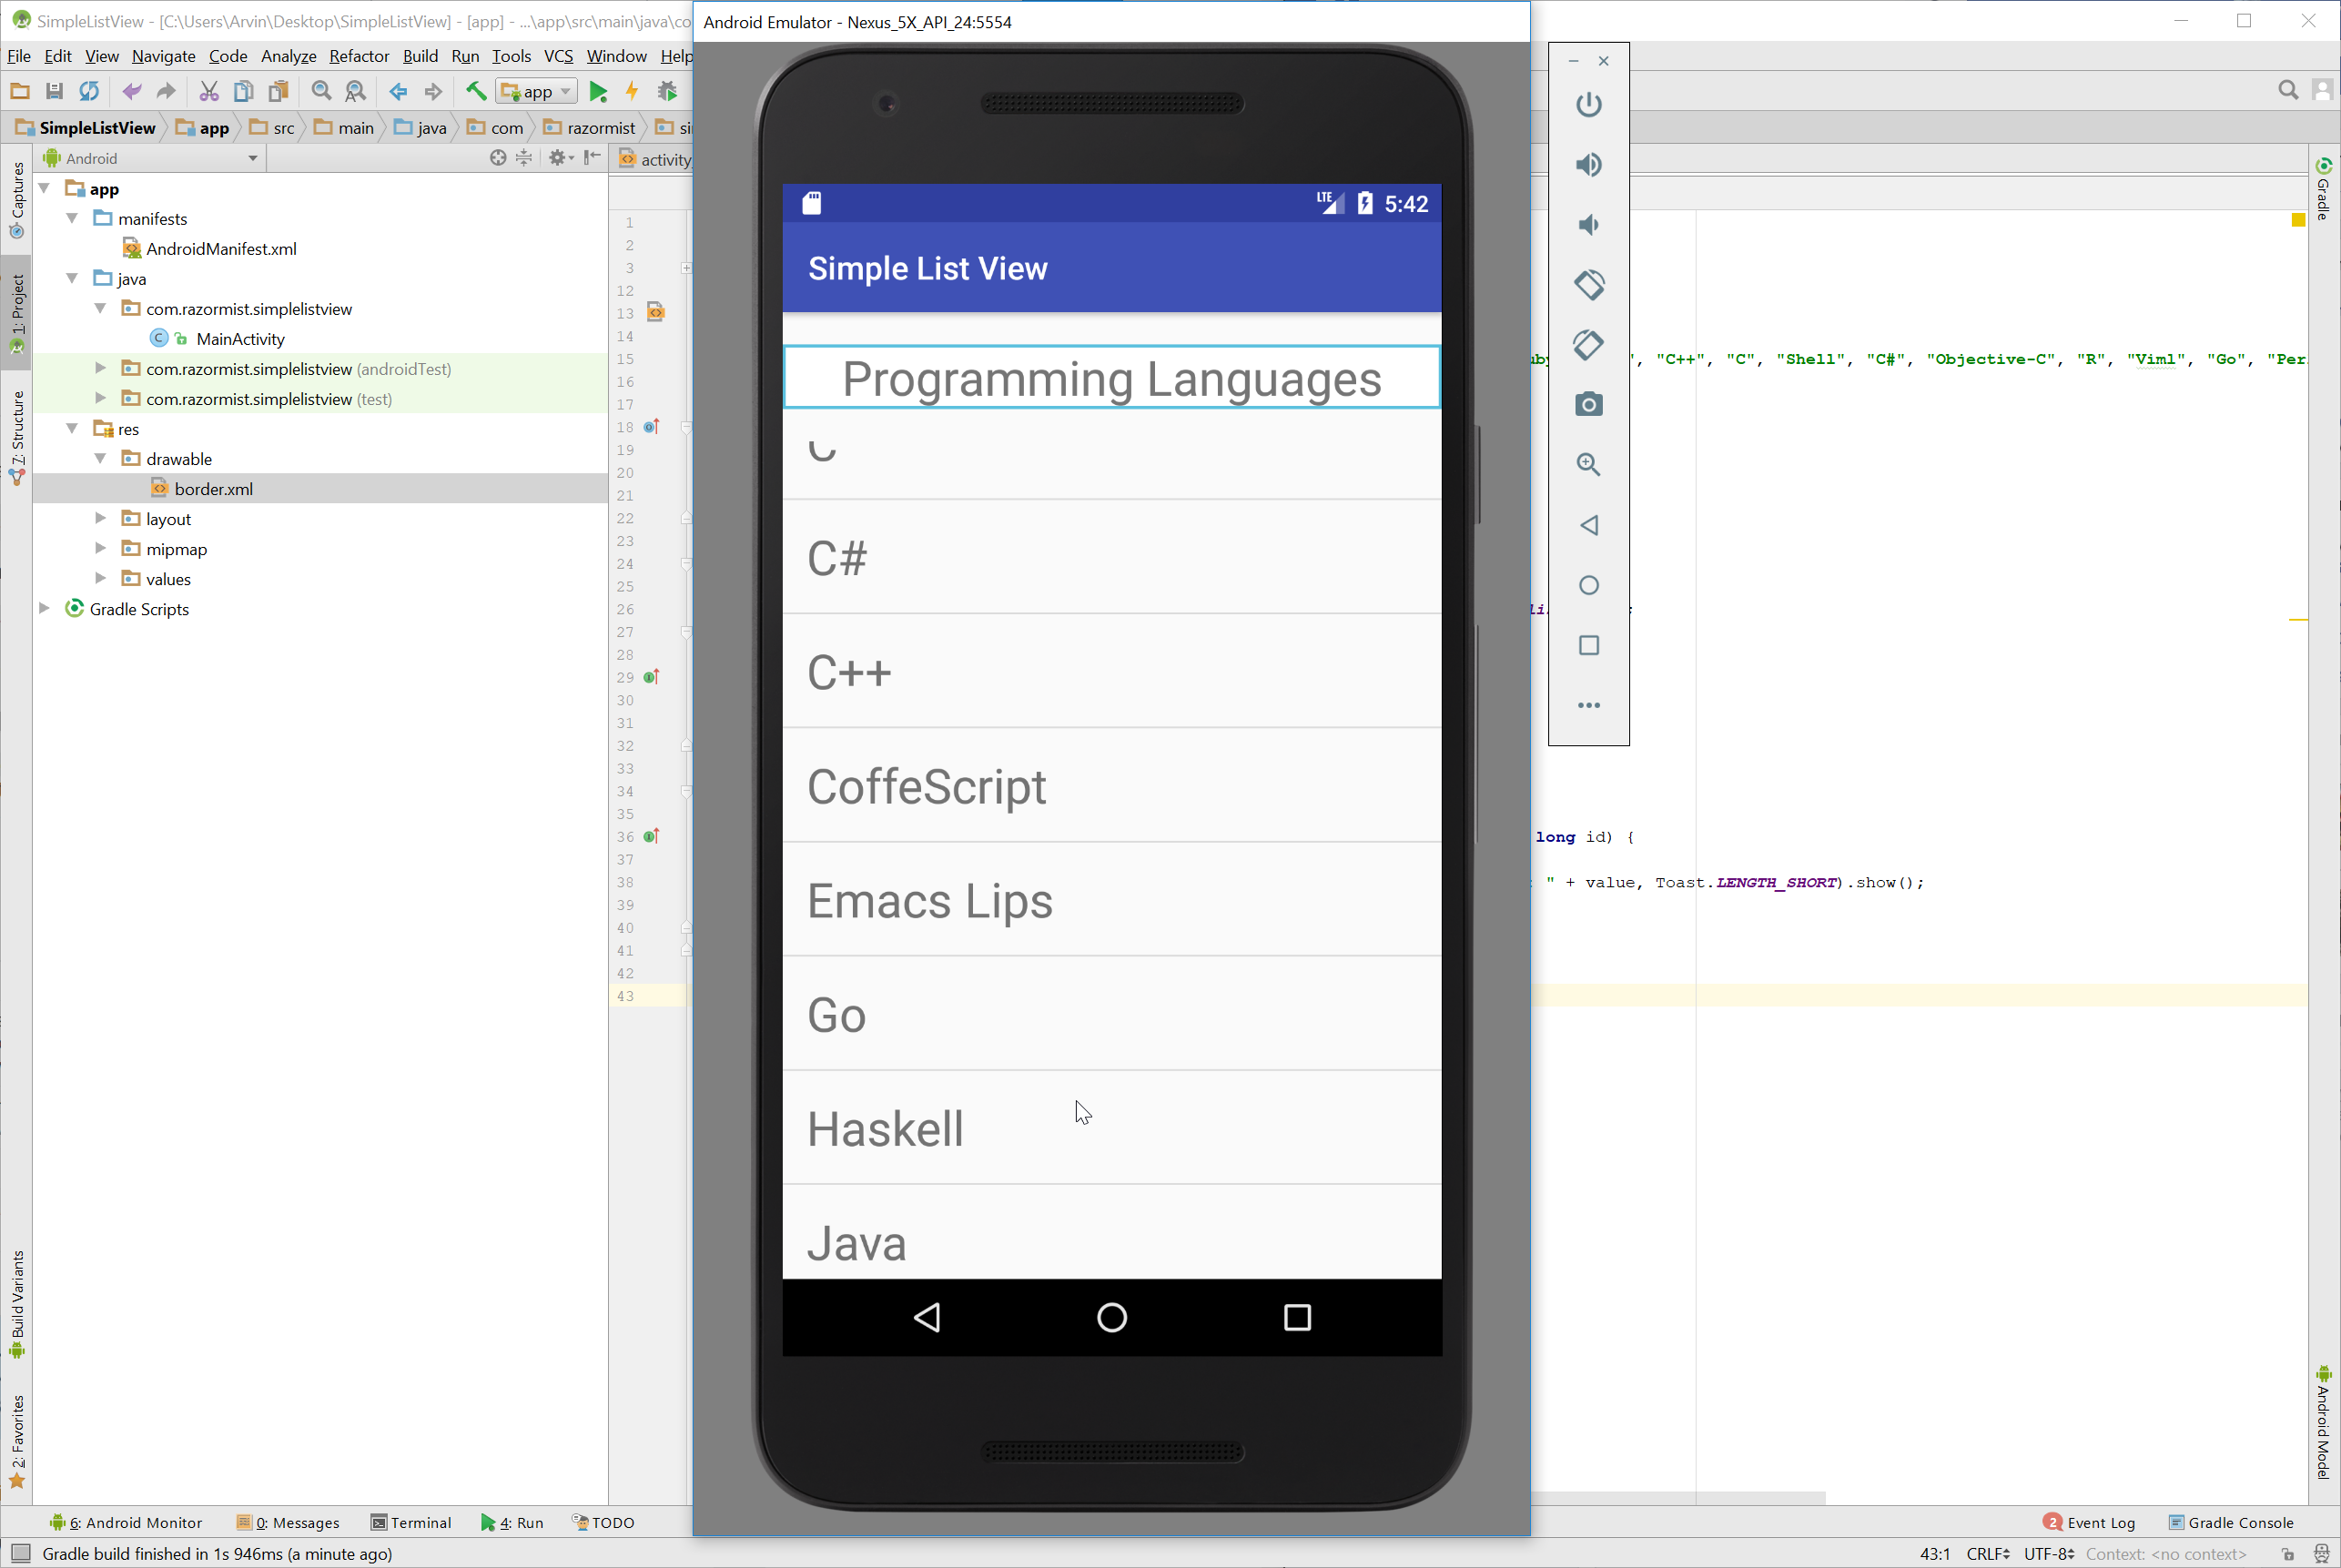Image resolution: width=2341 pixels, height=1568 pixels.
Task: Open the Build menu
Action: [420, 56]
